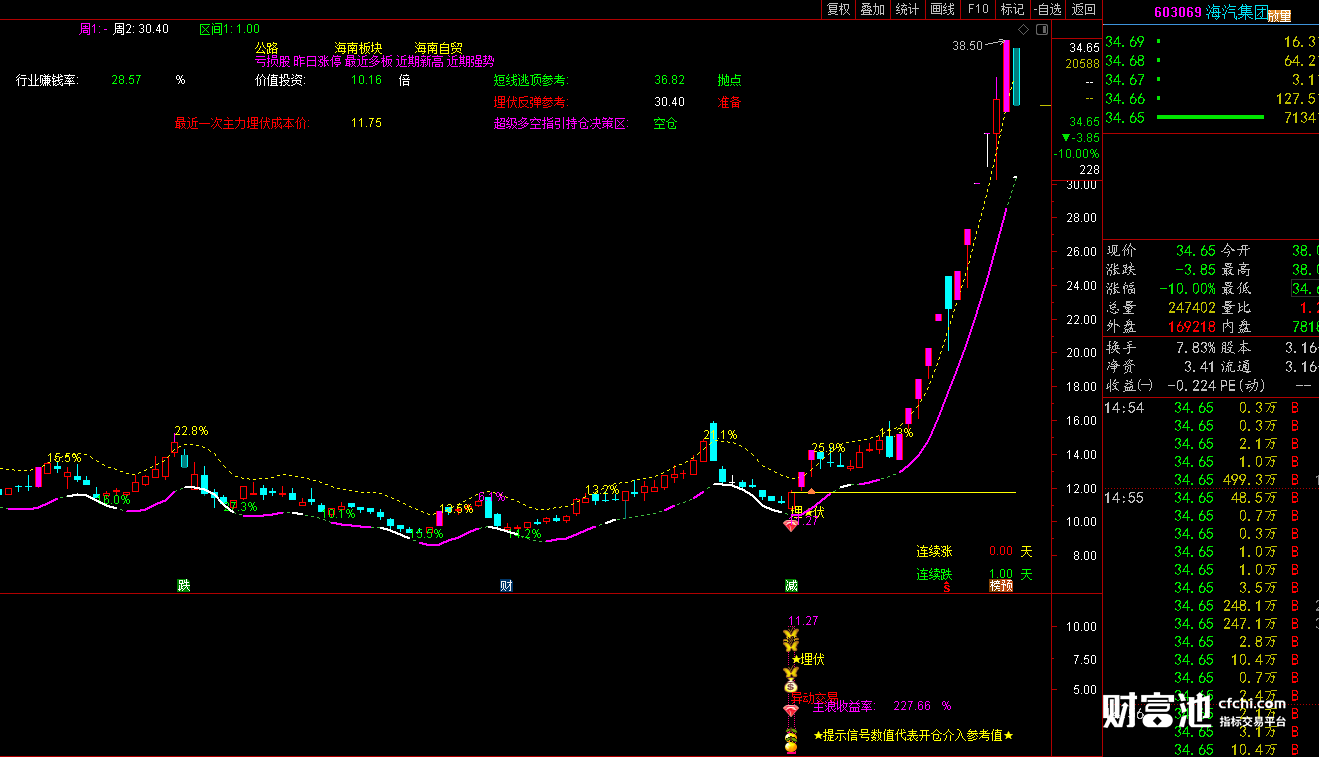This screenshot has height=757, width=1319.
Task: Open the 叠加 overlay option
Action: click(x=872, y=9)
